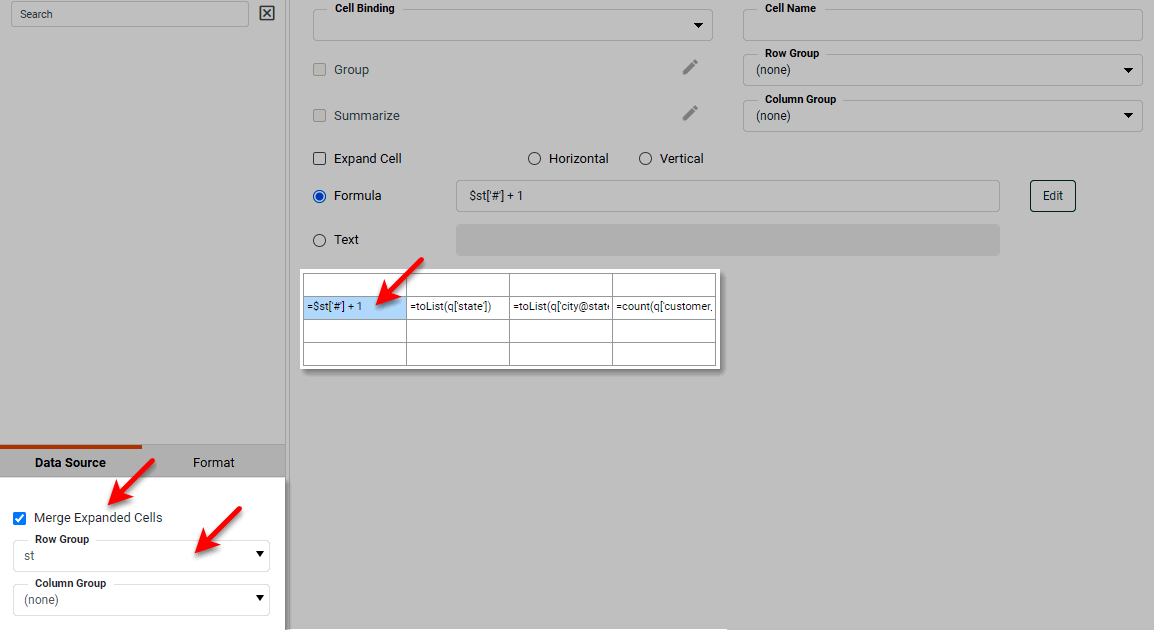Edit Summarize settings using its pencil icon
Viewport: 1154px width, 630px height.
point(689,113)
